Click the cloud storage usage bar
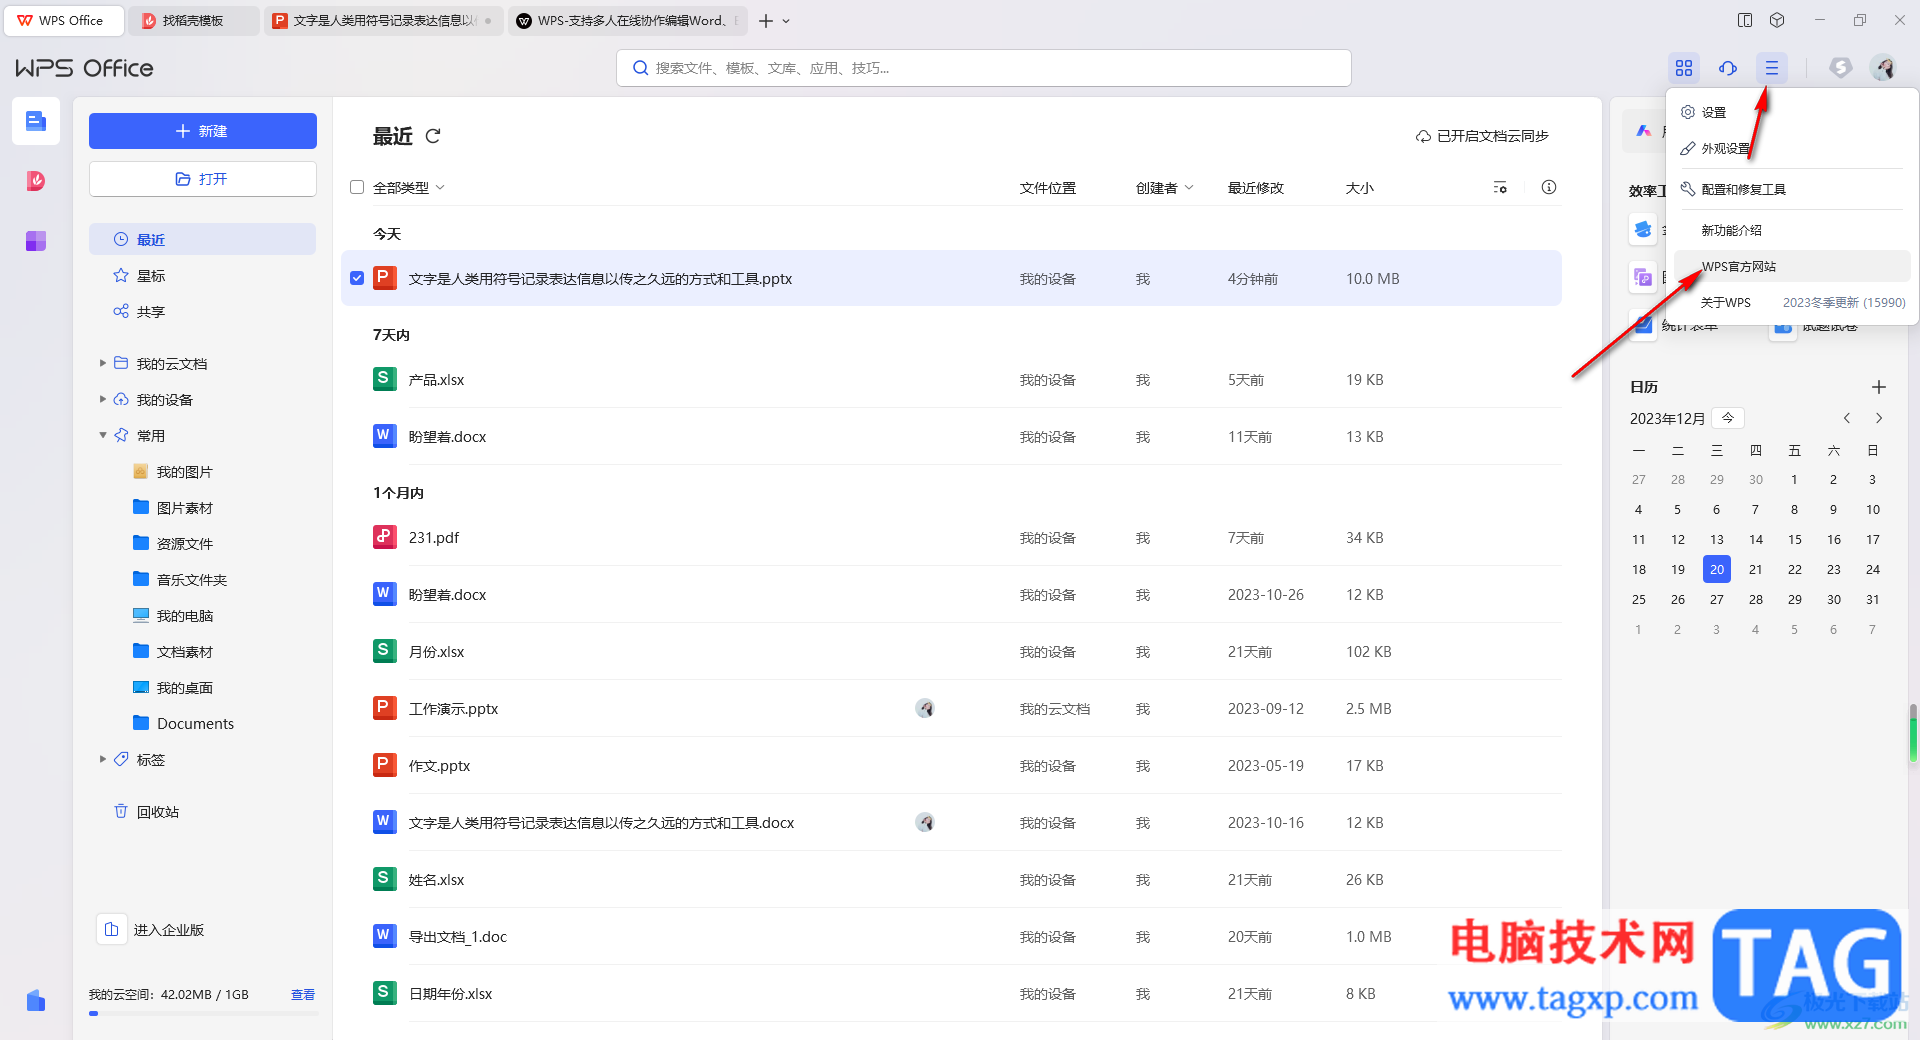The width and height of the screenshot is (1920, 1040). pyautogui.click(x=203, y=1013)
